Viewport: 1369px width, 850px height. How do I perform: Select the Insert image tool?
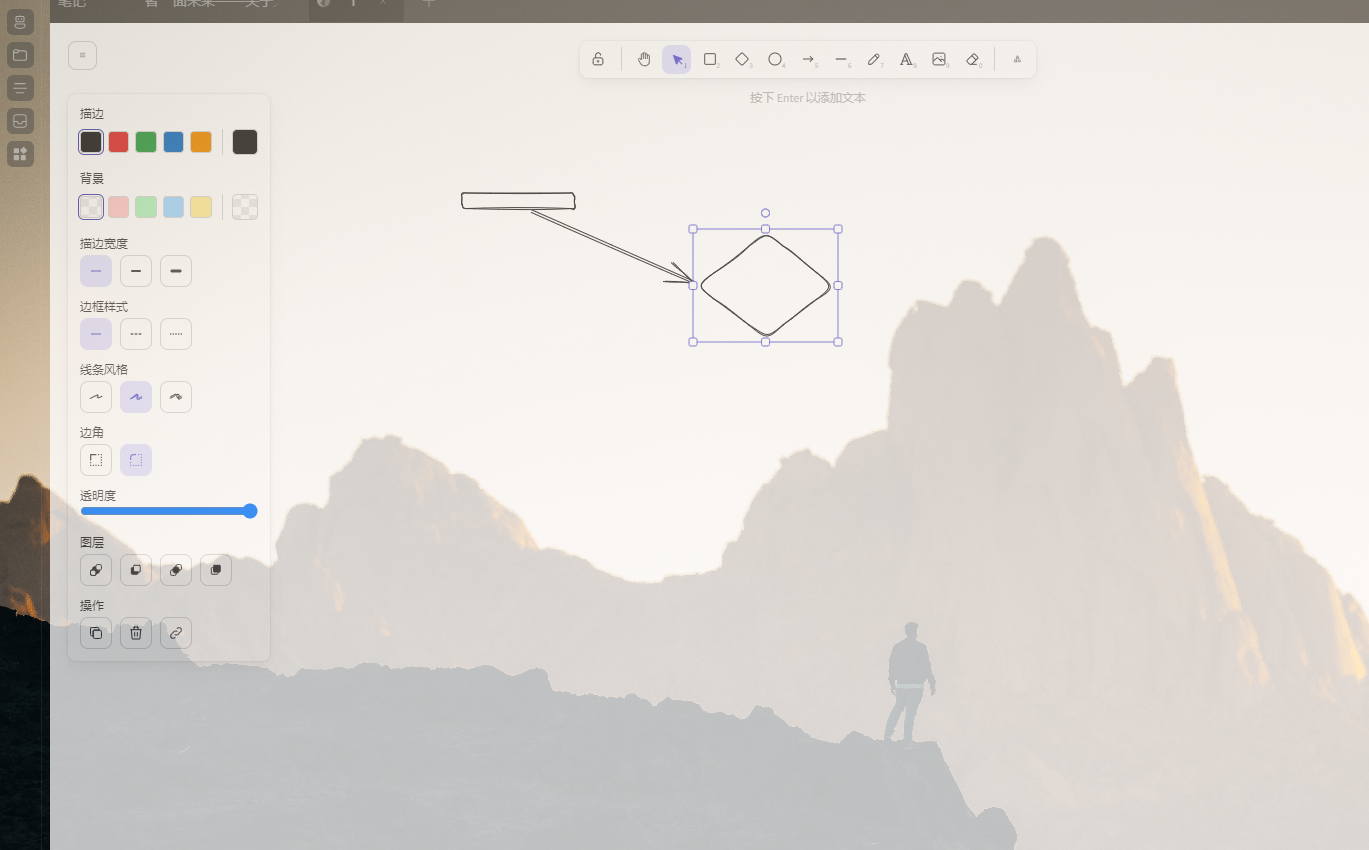(x=939, y=60)
